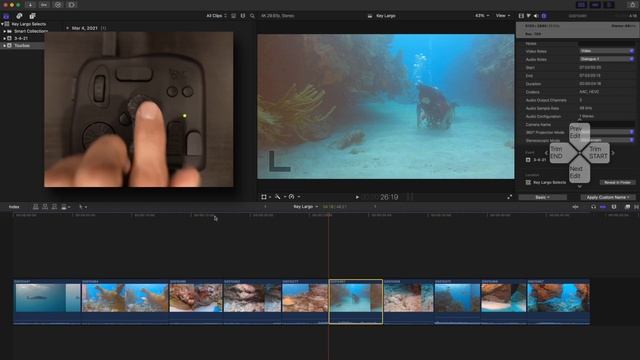The height and width of the screenshot is (360, 640).
Task: Enter fullscreen viewer with arrows icon
Action: pyautogui.click(x=509, y=197)
